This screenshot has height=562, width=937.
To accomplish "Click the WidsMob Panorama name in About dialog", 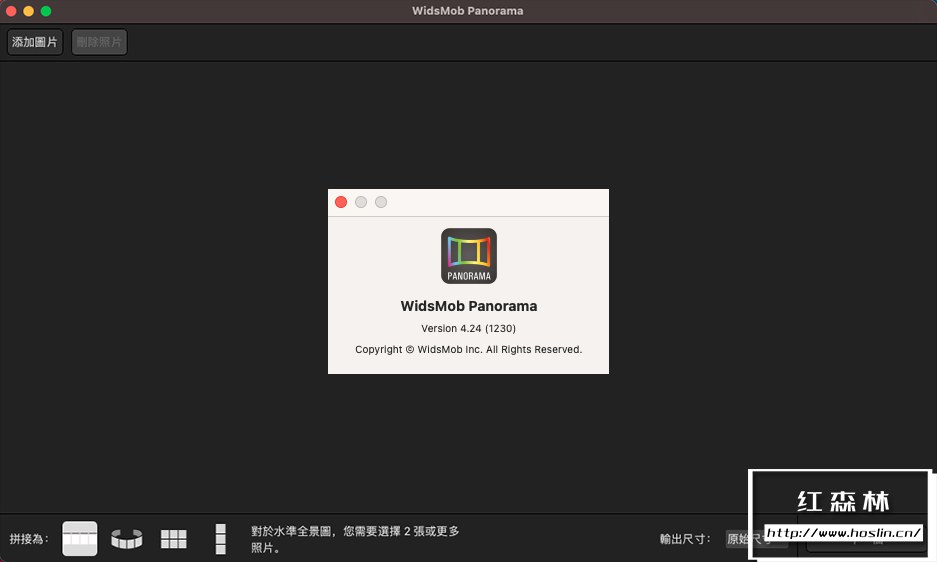I will pyautogui.click(x=468, y=306).
